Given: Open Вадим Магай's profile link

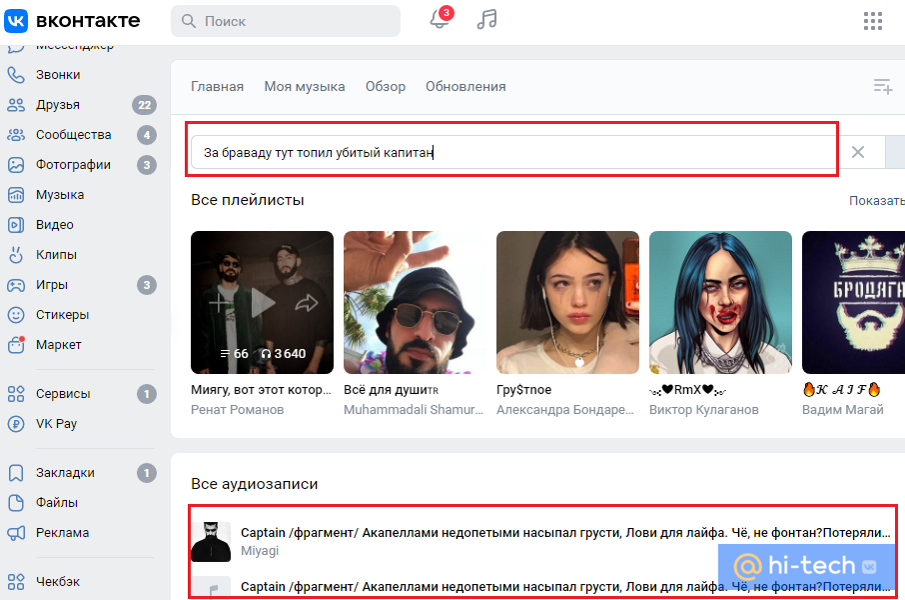Looking at the screenshot, I should (842, 410).
